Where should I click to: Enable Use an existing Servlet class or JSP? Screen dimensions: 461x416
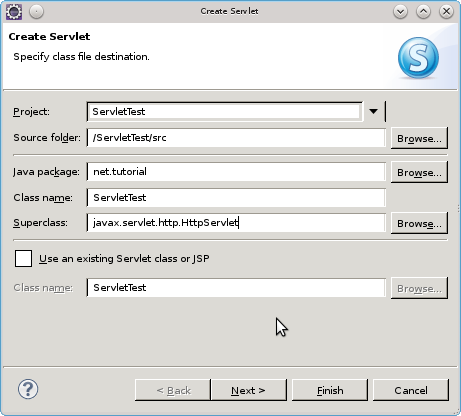[x=23, y=258]
